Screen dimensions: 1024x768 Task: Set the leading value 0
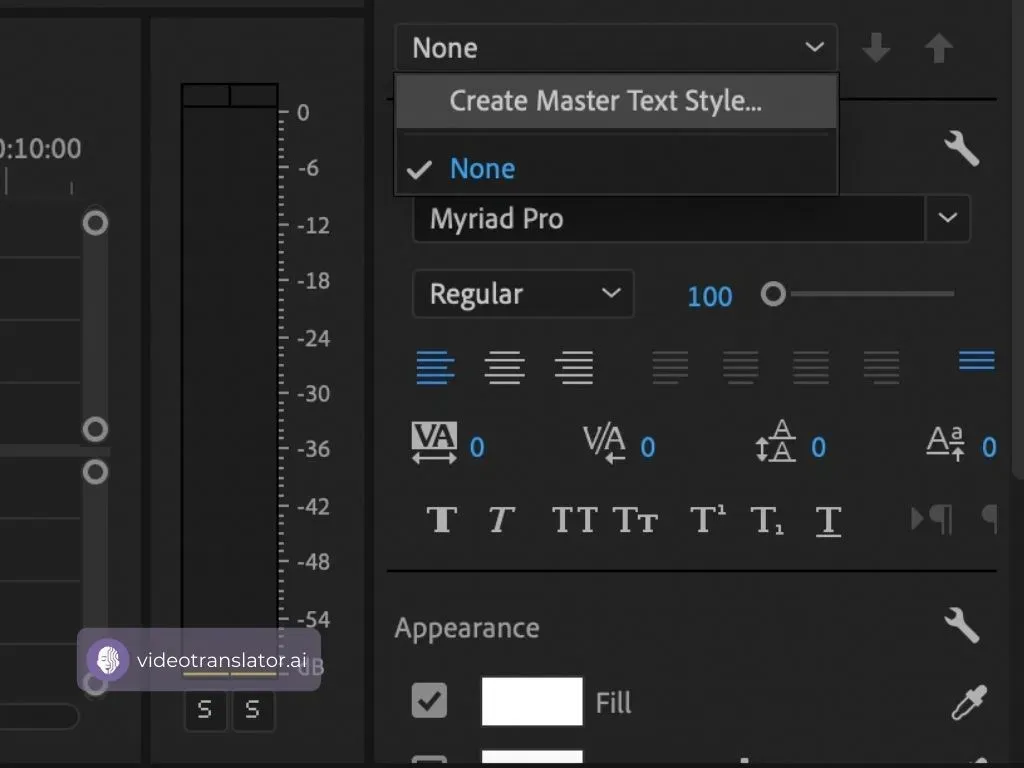coord(818,447)
